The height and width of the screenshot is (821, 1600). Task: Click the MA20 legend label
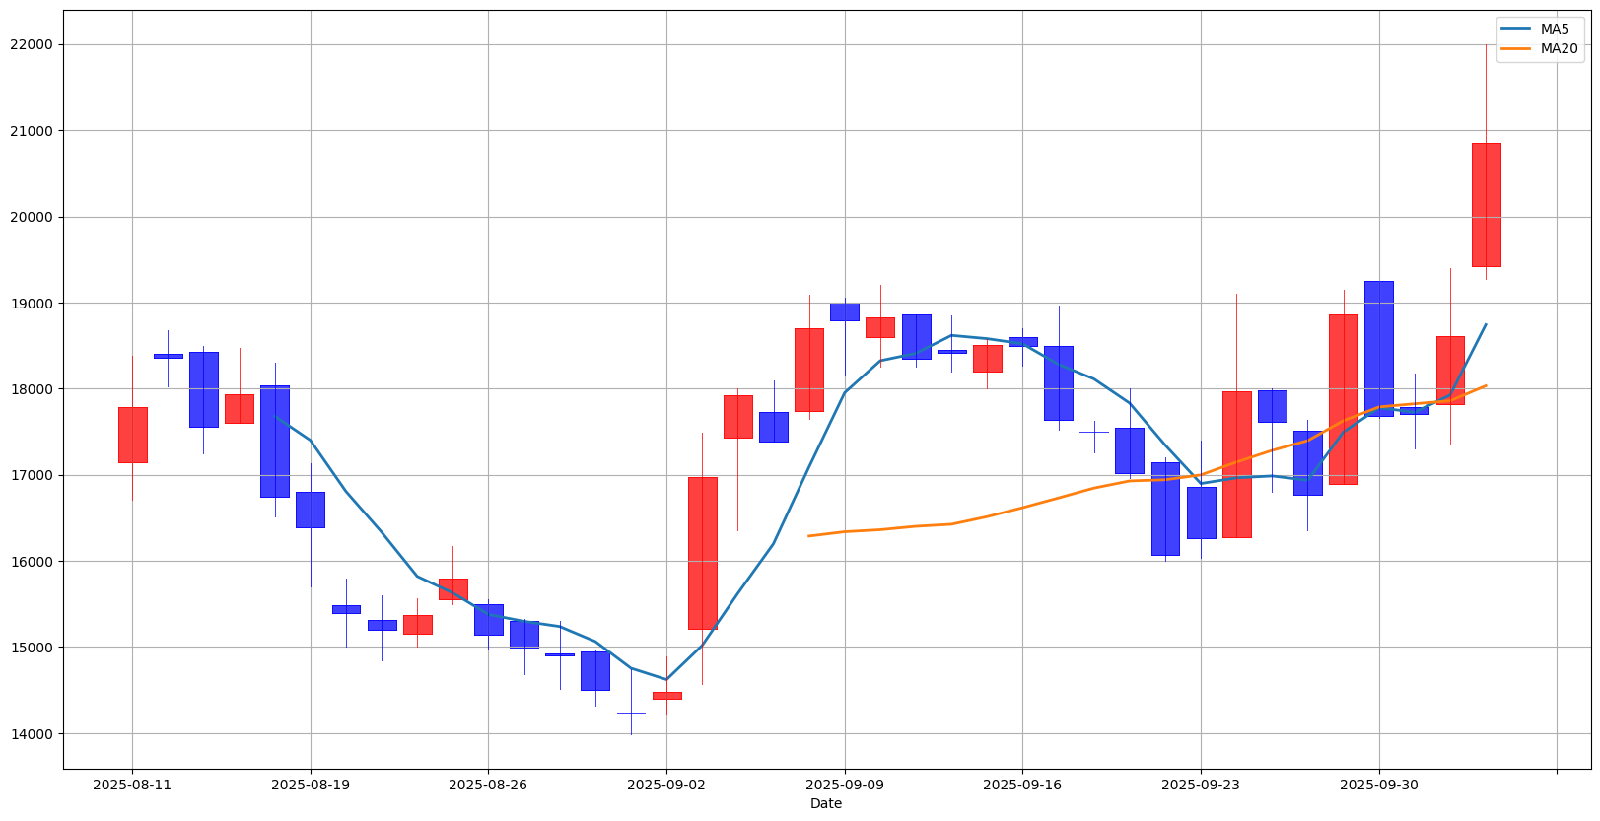tap(1558, 48)
